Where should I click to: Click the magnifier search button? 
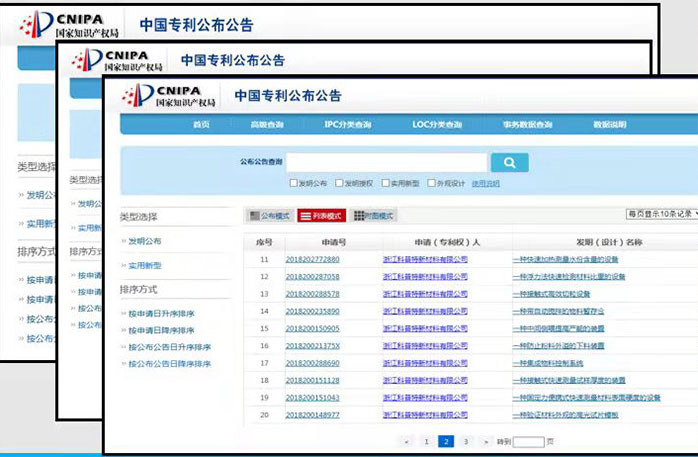click(509, 163)
